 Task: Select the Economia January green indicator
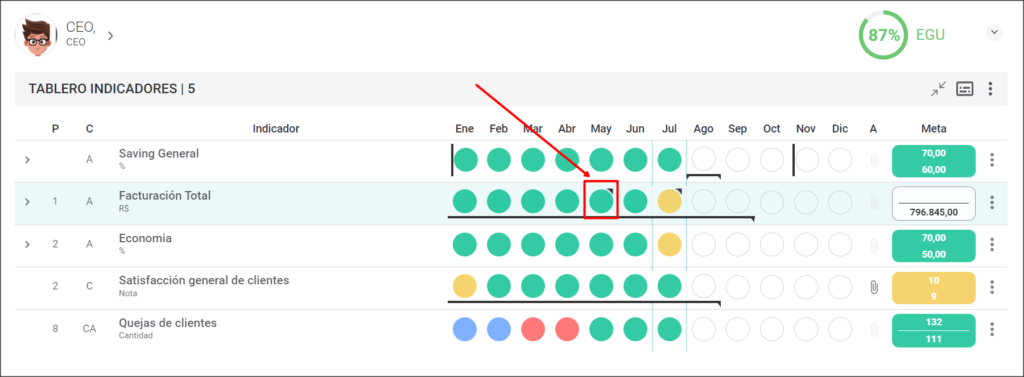tap(465, 244)
